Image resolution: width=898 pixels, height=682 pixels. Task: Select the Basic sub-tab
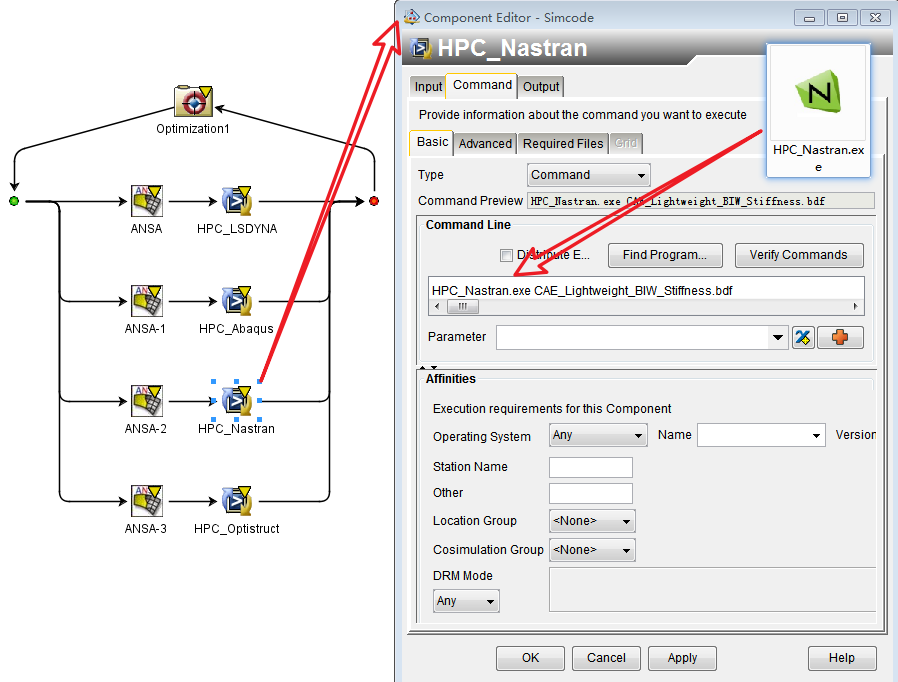[x=432, y=142]
